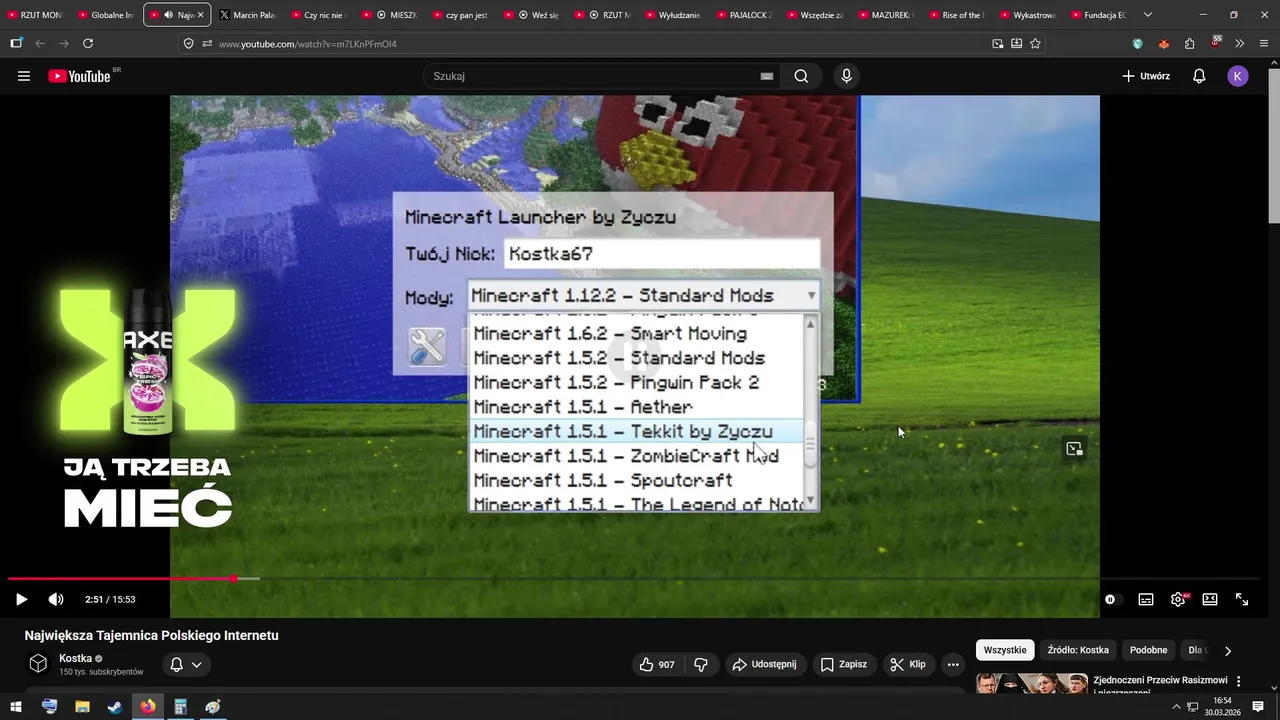Open Calculator from taskbar
The image size is (1280, 720).
point(180,707)
